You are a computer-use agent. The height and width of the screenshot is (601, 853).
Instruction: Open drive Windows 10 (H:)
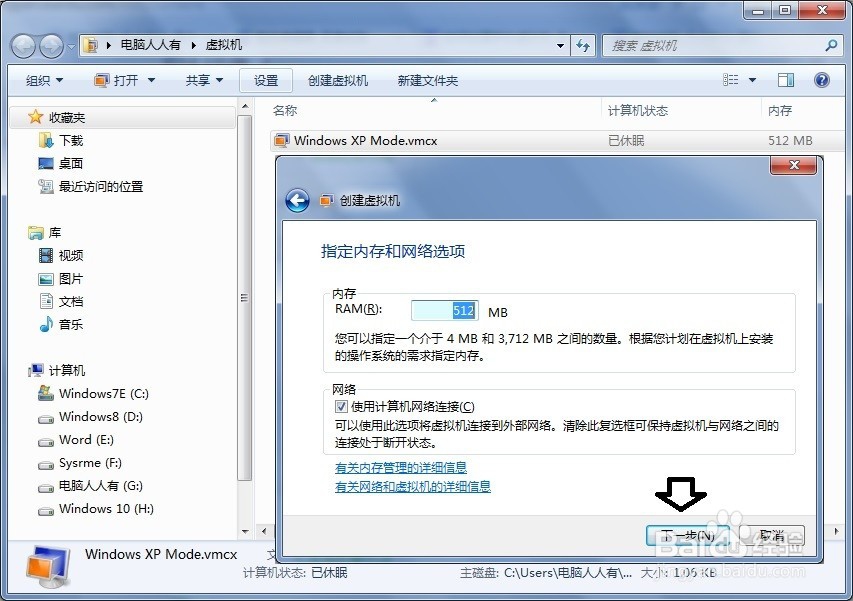coord(96,509)
